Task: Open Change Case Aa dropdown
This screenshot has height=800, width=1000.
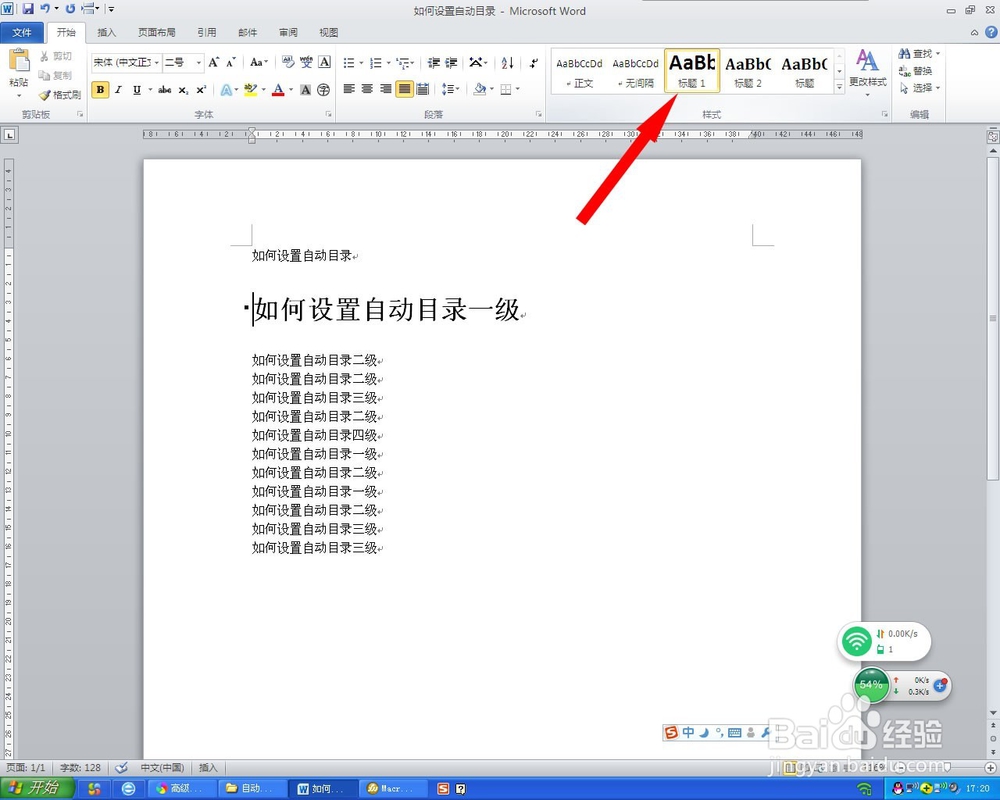Action: point(258,62)
